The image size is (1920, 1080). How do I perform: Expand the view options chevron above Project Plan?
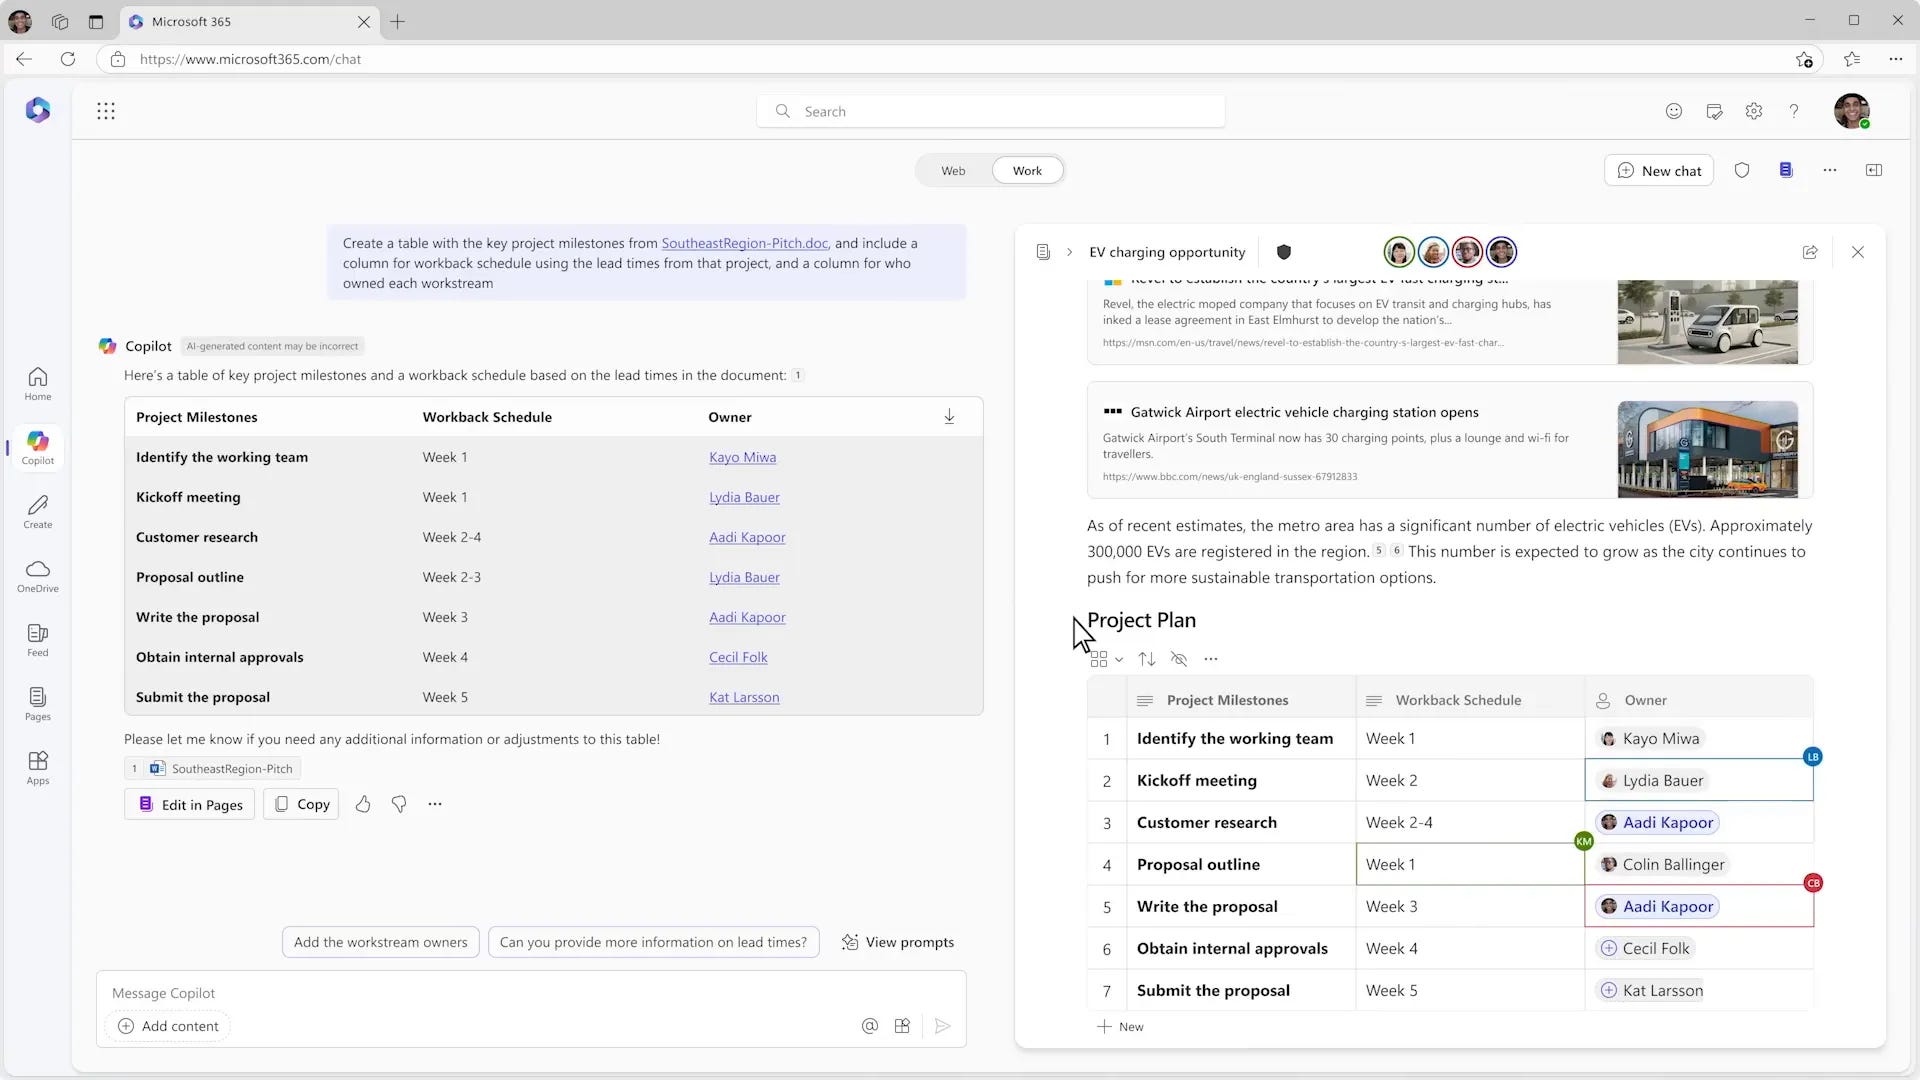1118,659
